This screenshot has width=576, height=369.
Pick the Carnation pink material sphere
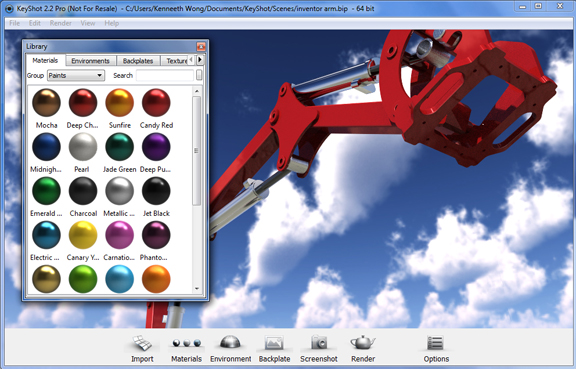(120, 235)
